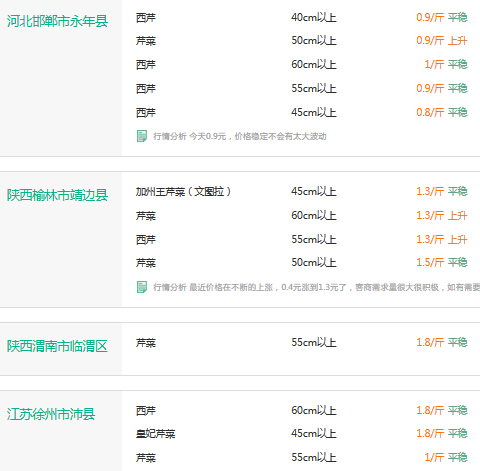Click the document icon beside 今天0.9元 analysis
The height and width of the screenshot is (471, 480).
142,136
